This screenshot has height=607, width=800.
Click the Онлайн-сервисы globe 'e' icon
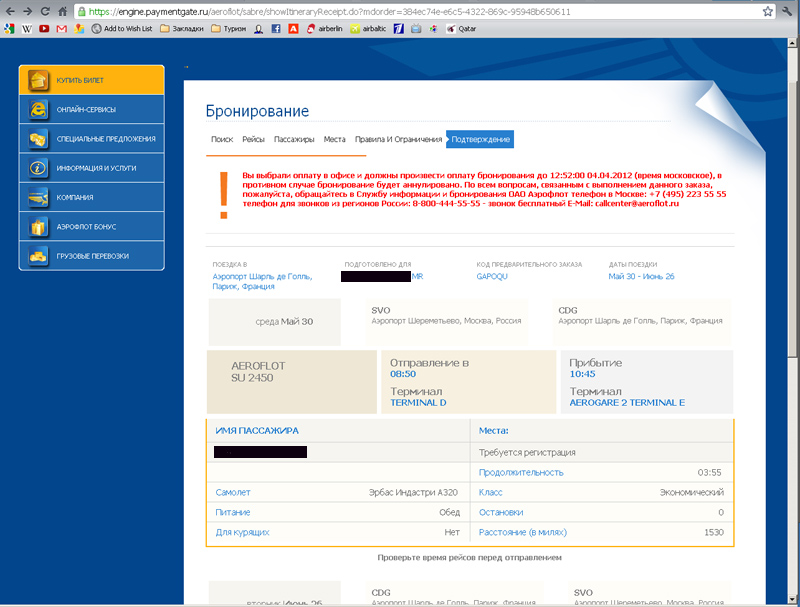[x=38, y=109]
